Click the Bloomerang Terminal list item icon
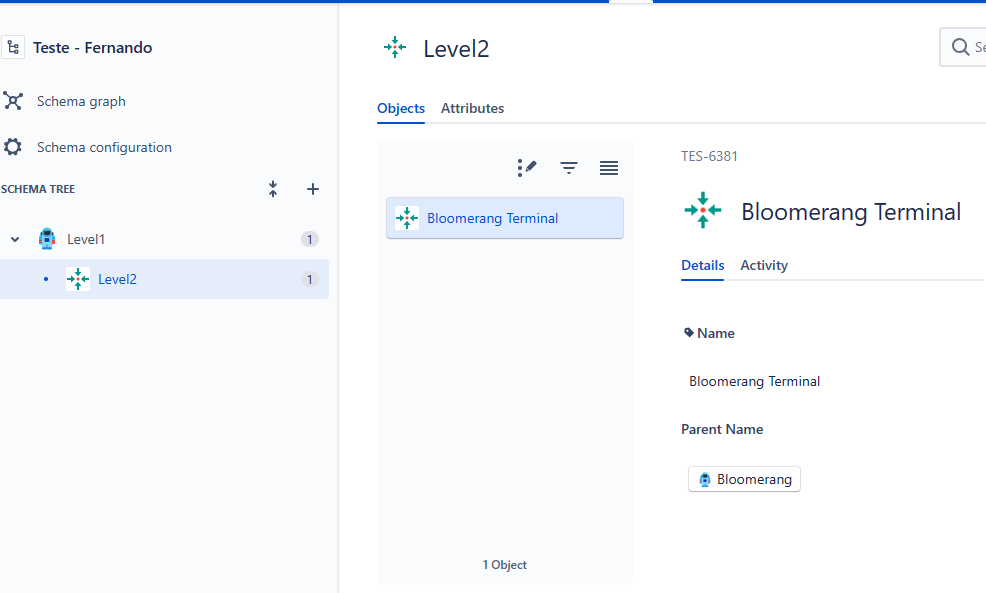Viewport: 986px width, 593px height. 407,218
